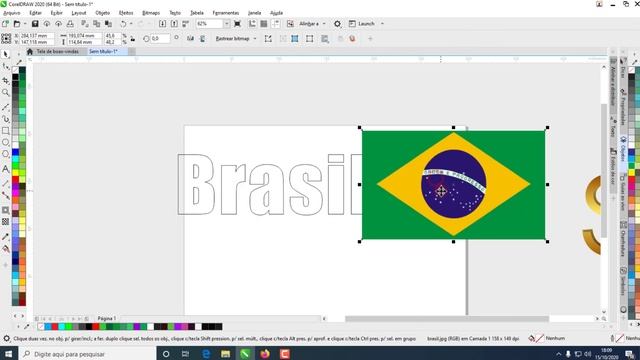Click the Crop bitmap icon

[x=268, y=39]
